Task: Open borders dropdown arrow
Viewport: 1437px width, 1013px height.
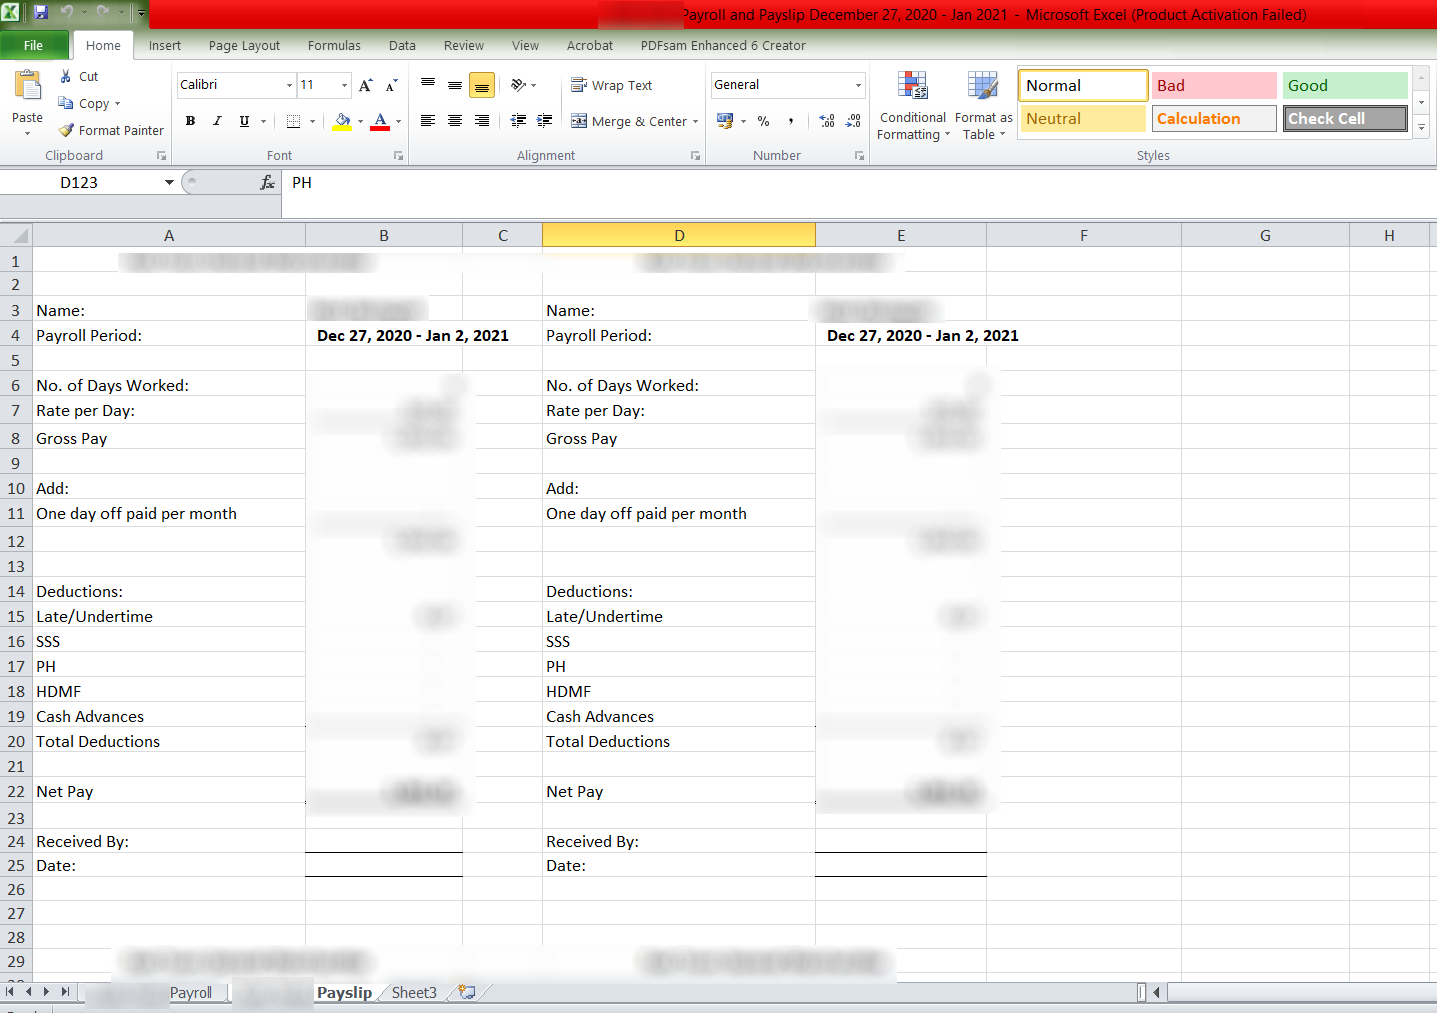Action: tap(312, 122)
